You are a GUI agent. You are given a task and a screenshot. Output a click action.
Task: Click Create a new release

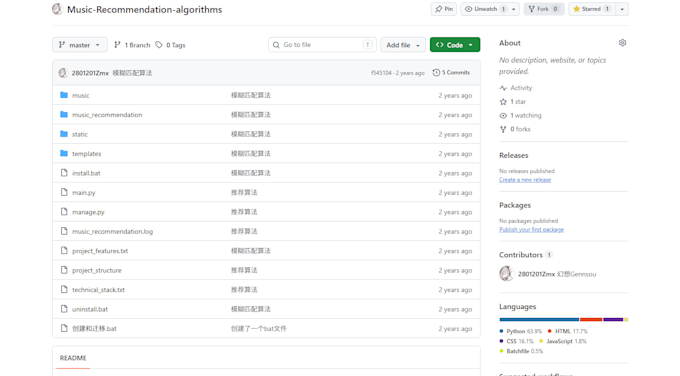coord(525,180)
